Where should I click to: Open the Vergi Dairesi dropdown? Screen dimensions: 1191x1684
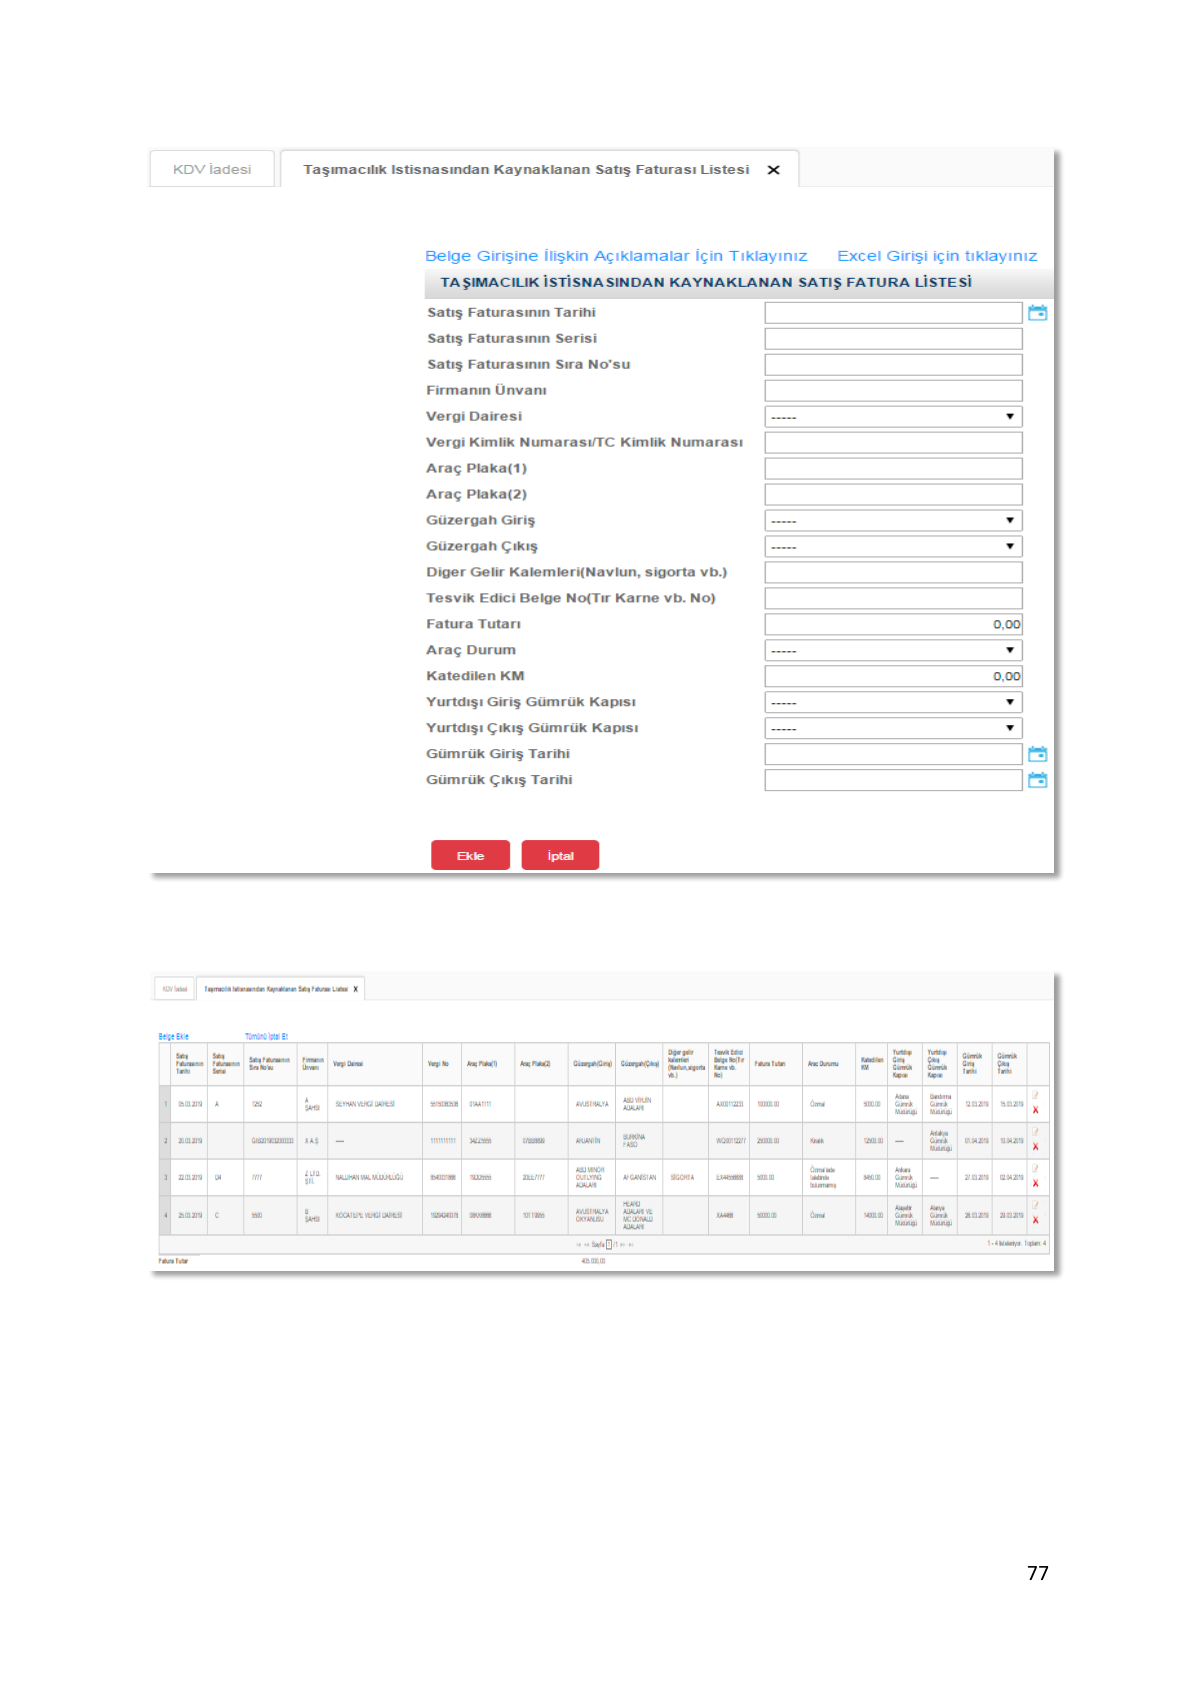(893, 417)
